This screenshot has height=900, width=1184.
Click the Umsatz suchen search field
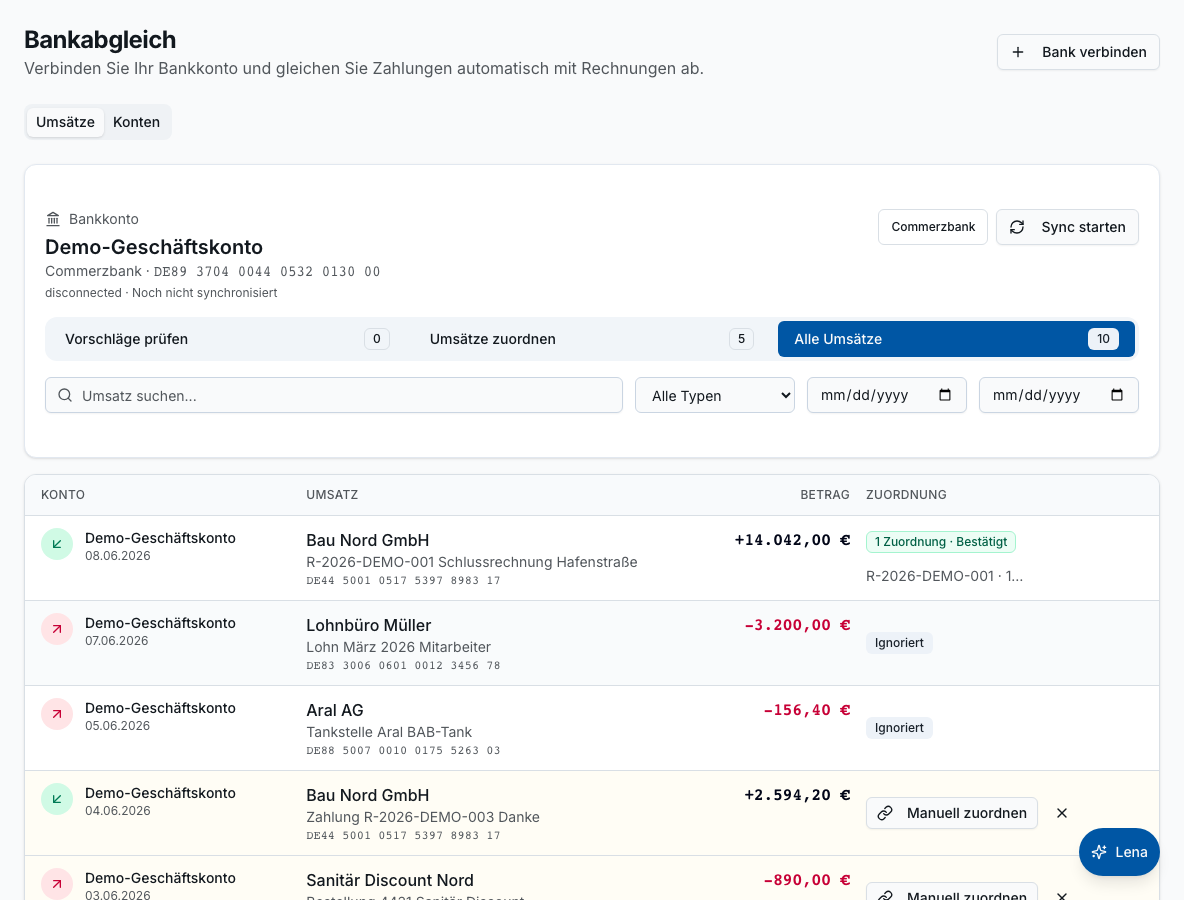[334, 396]
